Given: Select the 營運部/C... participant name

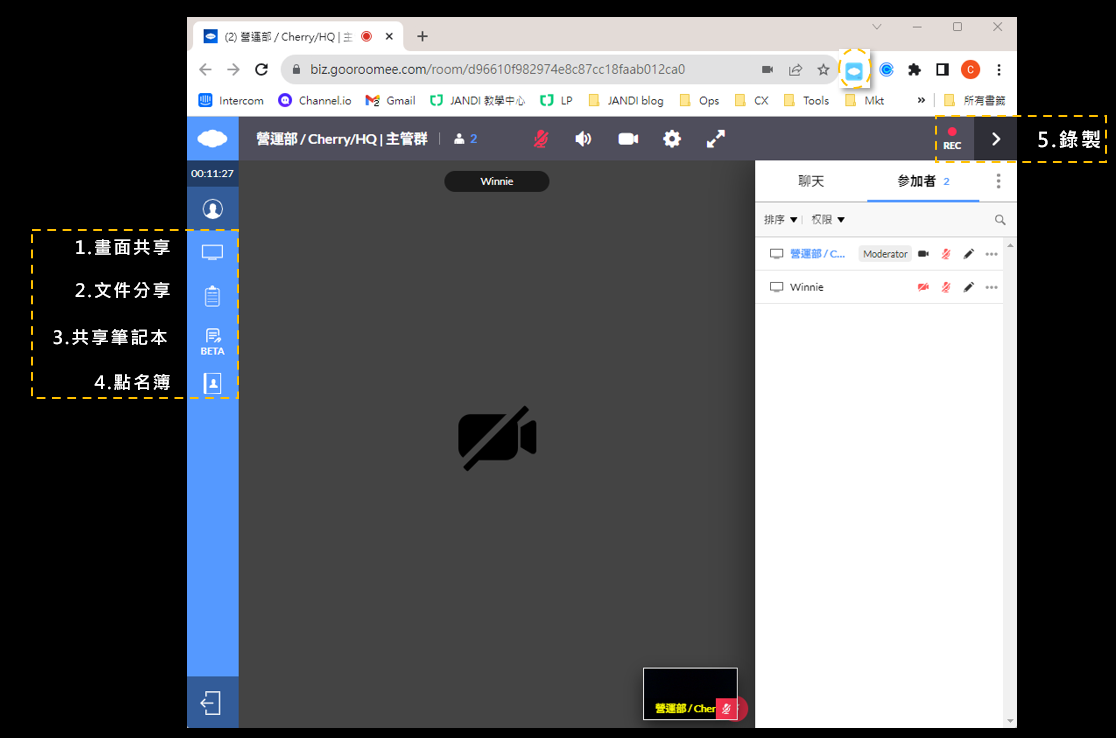Looking at the screenshot, I should pyautogui.click(x=817, y=254).
